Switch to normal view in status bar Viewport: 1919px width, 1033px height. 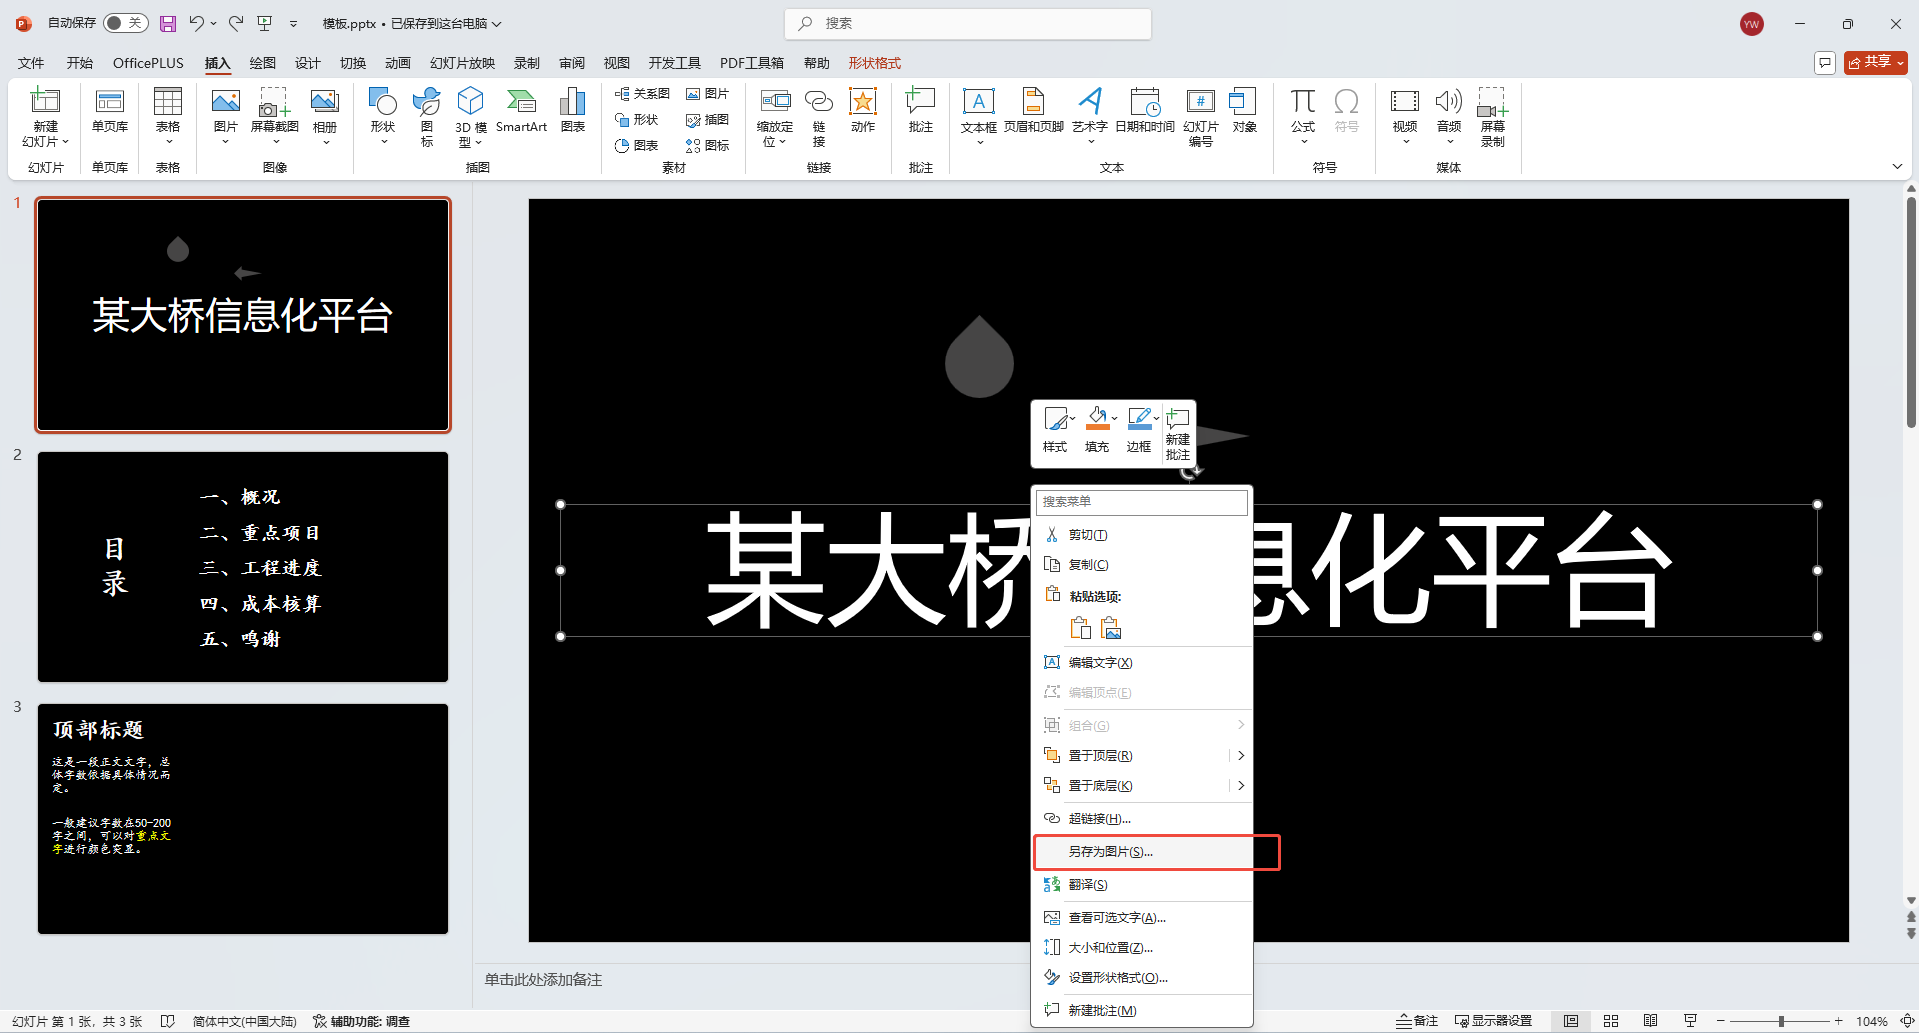click(x=1571, y=1021)
